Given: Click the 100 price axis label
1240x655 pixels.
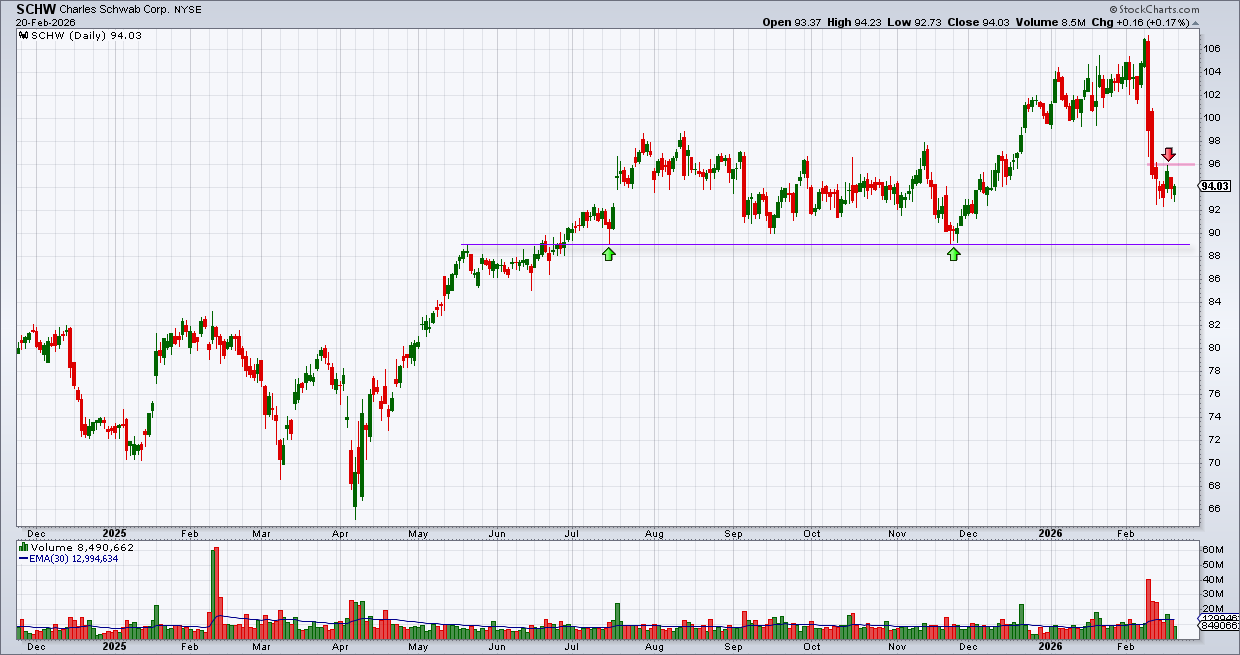Looking at the screenshot, I should pos(1212,118).
